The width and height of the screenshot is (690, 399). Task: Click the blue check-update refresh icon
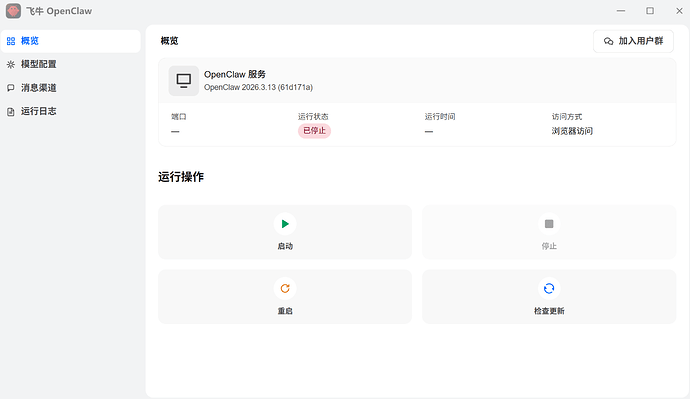pyautogui.click(x=549, y=289)
